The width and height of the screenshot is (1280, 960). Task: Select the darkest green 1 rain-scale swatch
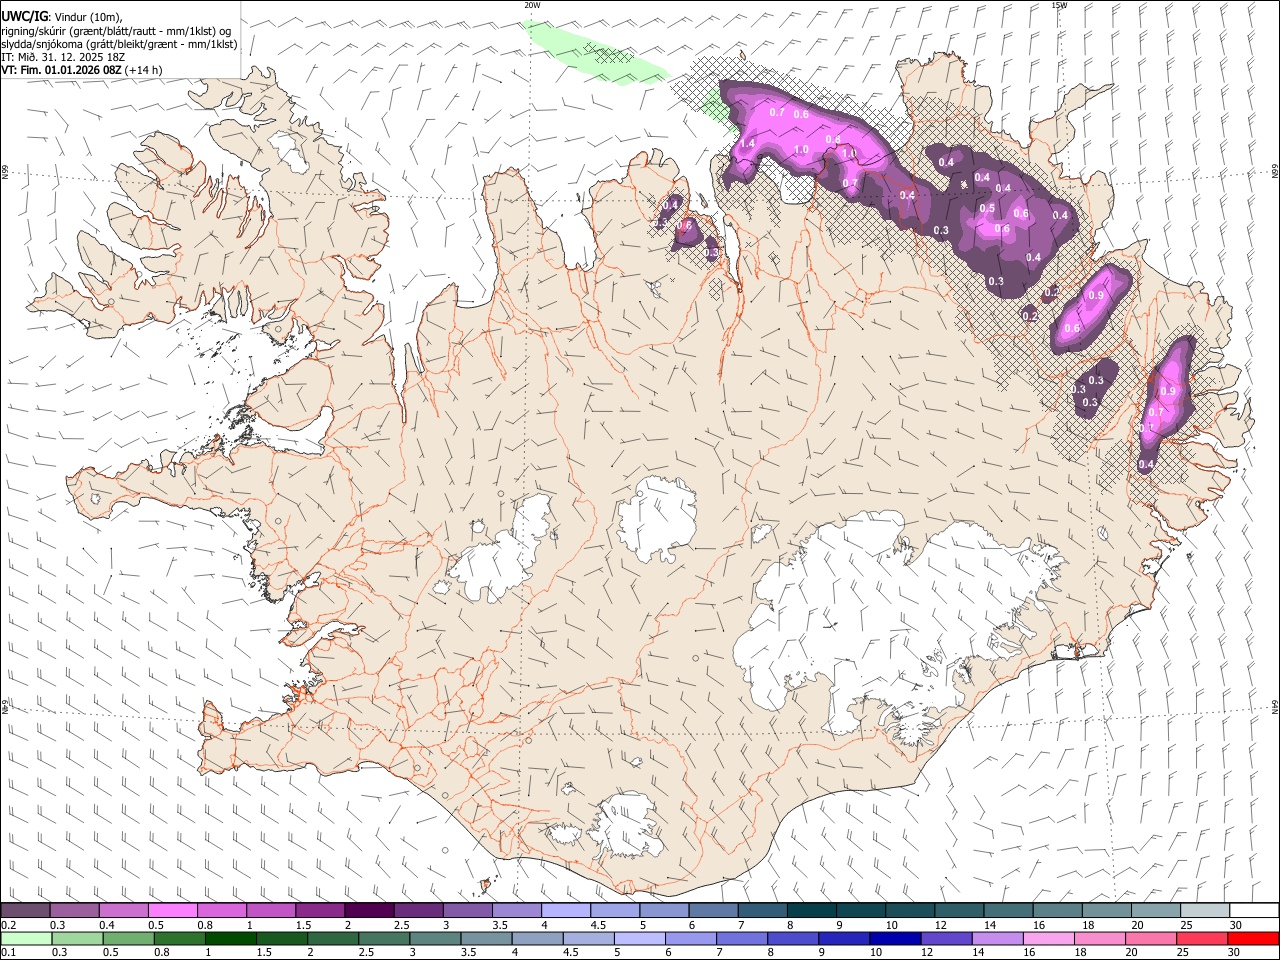point(230,938)
